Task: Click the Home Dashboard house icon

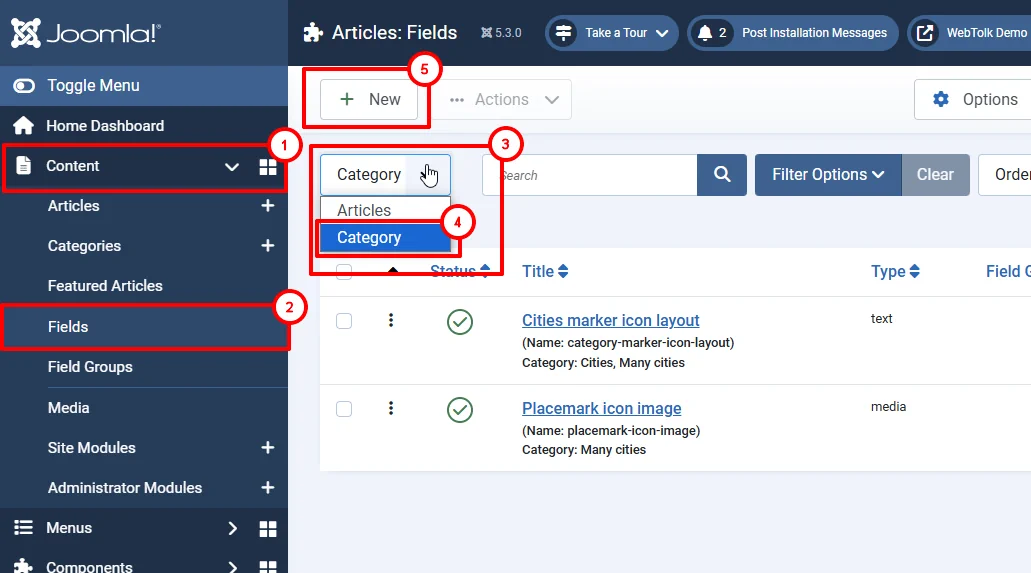Action: pos(24,126)
